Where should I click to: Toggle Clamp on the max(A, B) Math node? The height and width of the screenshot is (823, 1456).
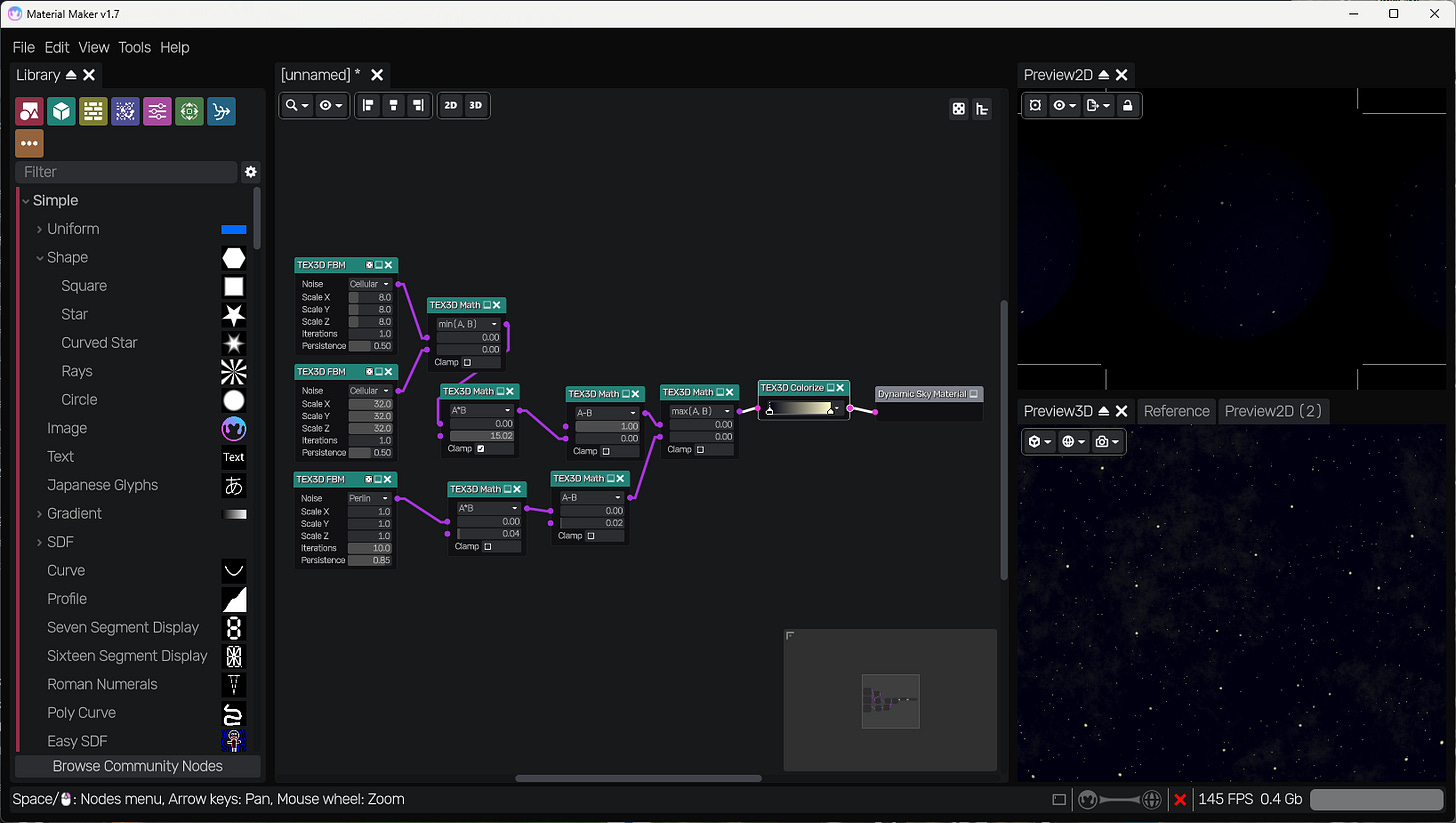pos(700,450)
